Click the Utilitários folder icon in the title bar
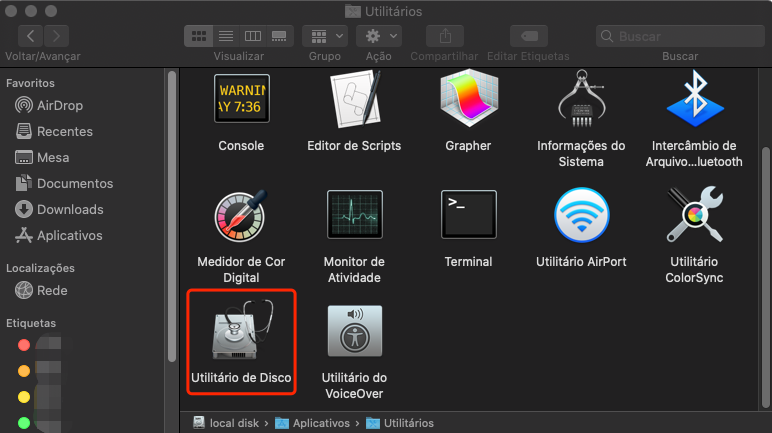Screen dimensions: 772x433 pyautogui.click(x=353, y=11)
